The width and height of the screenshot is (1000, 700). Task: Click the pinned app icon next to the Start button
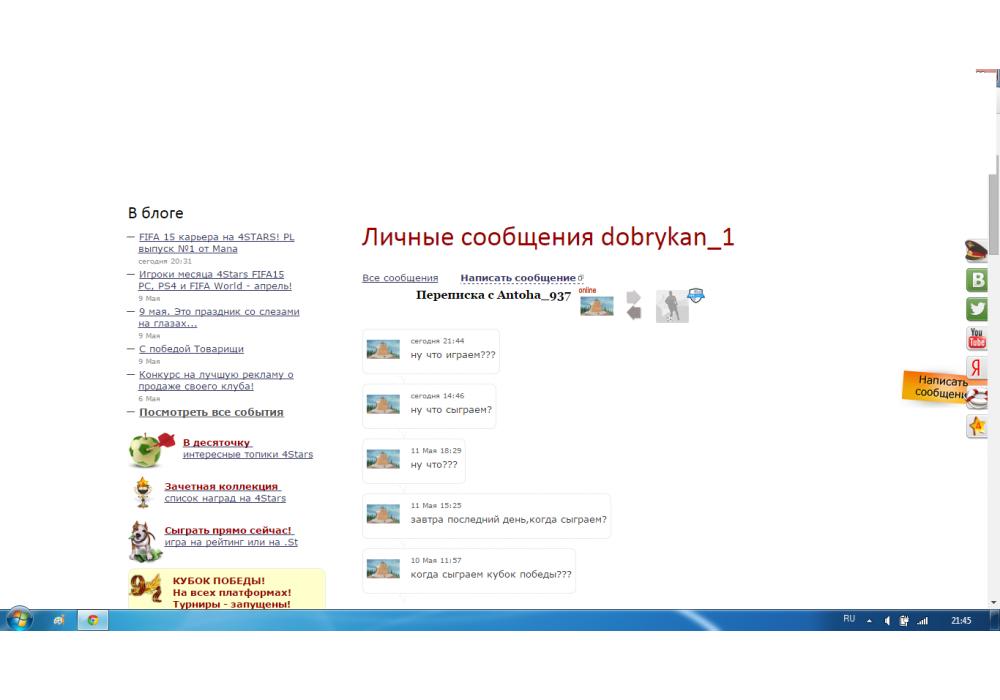(59, 620)
